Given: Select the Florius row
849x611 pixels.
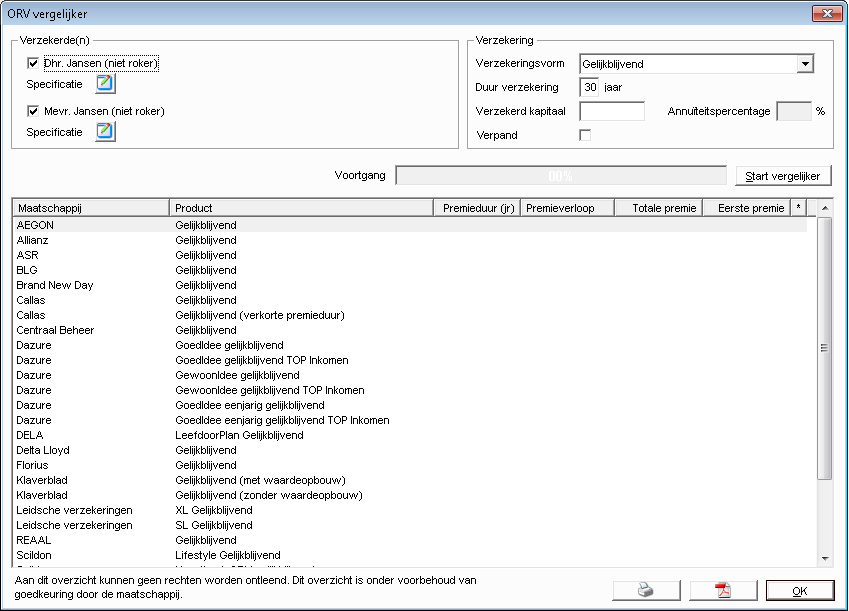Looking at the screenshot, I should point(410,465).
